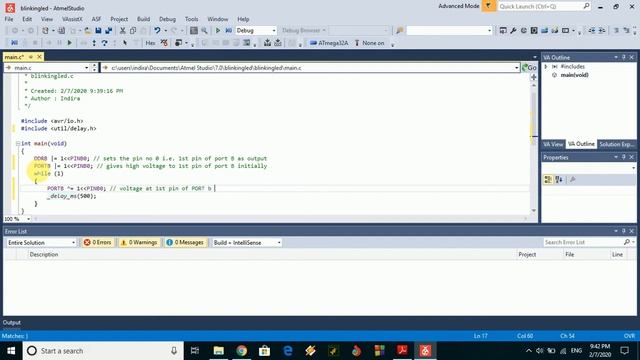Click the Task View taskbar icon
The image size is (640, 360).
(195, 351)
